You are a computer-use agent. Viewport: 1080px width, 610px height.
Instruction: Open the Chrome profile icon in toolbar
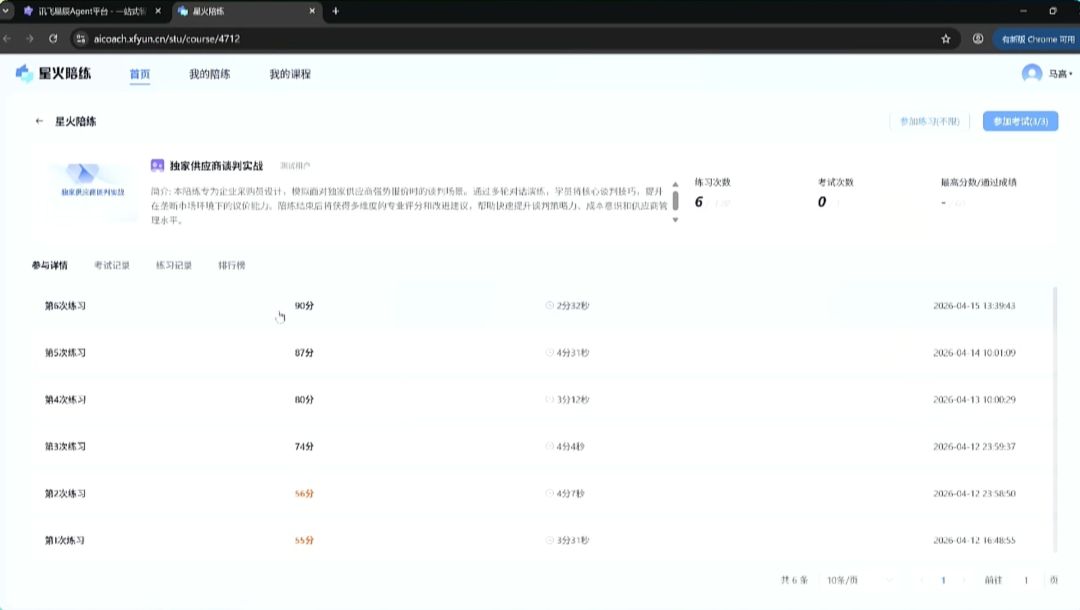[977, 39]
